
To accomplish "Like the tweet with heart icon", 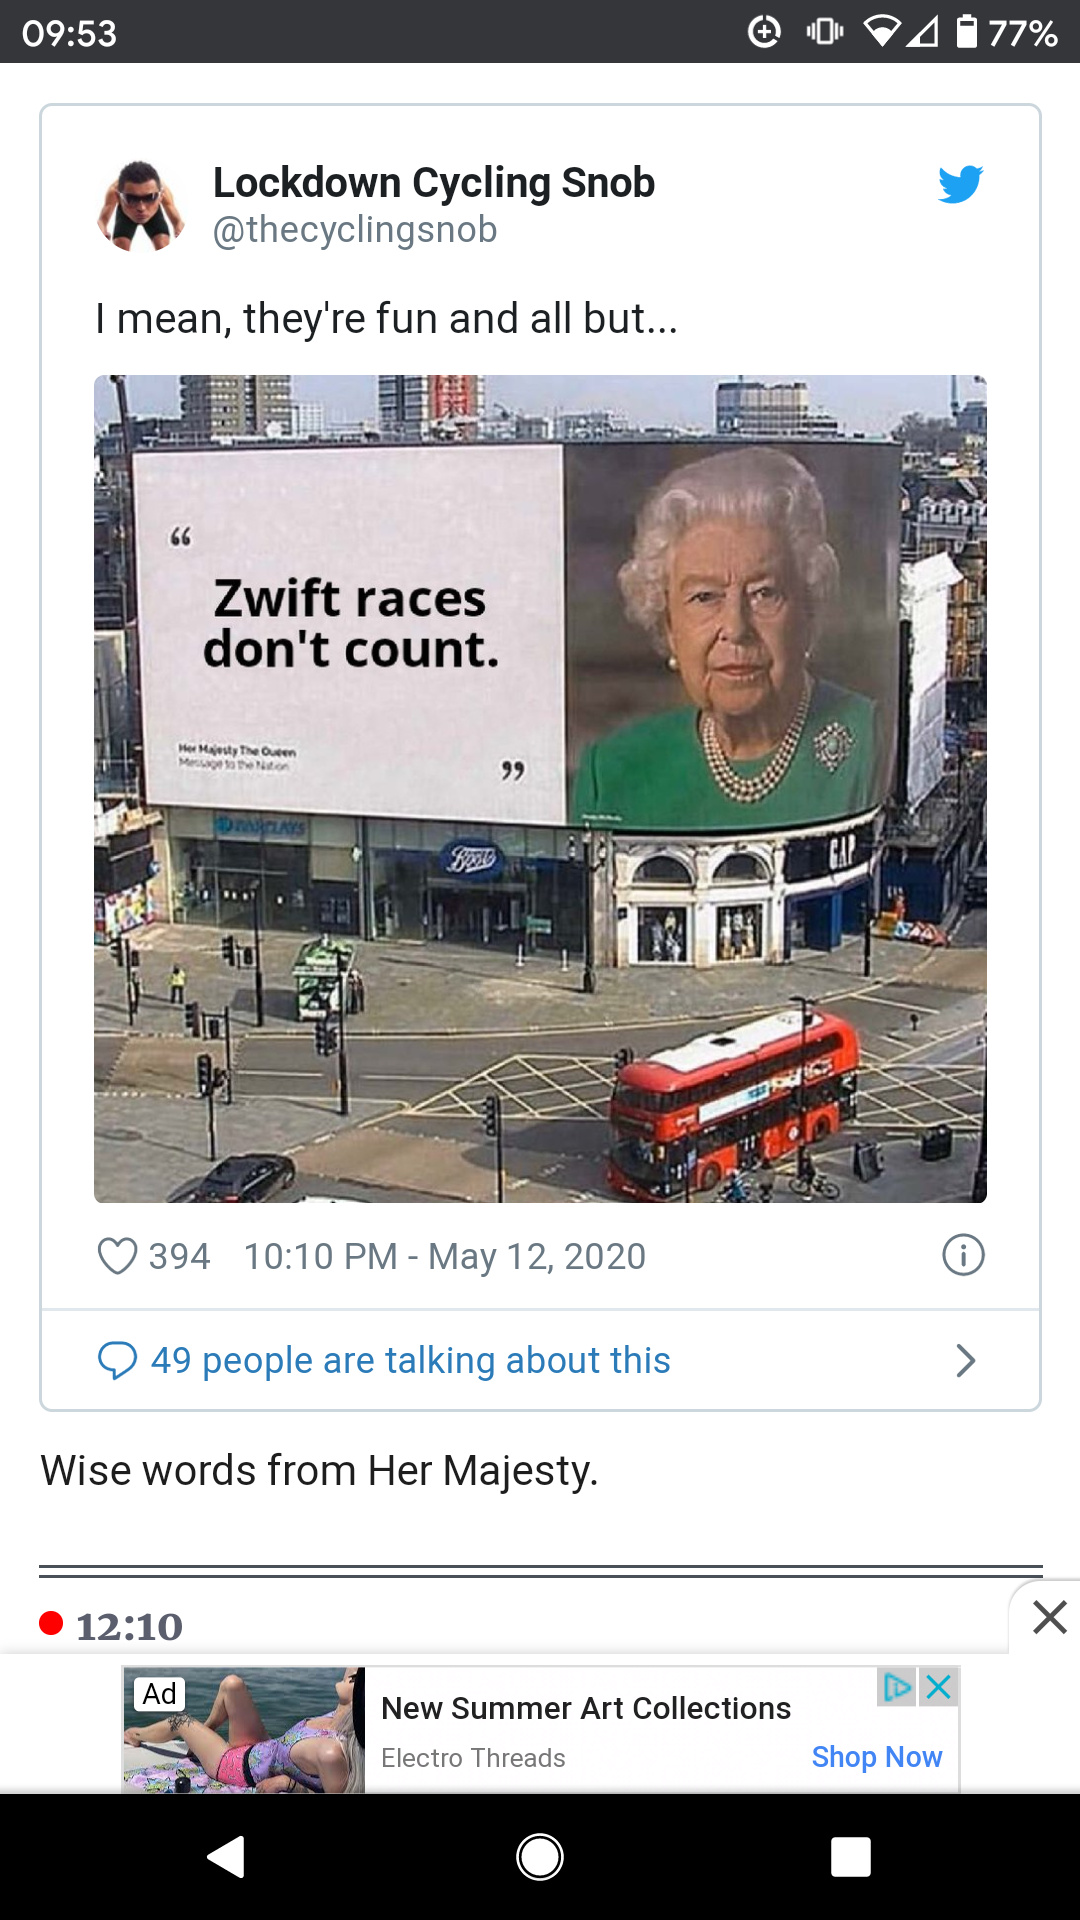I will (x=117, y=1256).
